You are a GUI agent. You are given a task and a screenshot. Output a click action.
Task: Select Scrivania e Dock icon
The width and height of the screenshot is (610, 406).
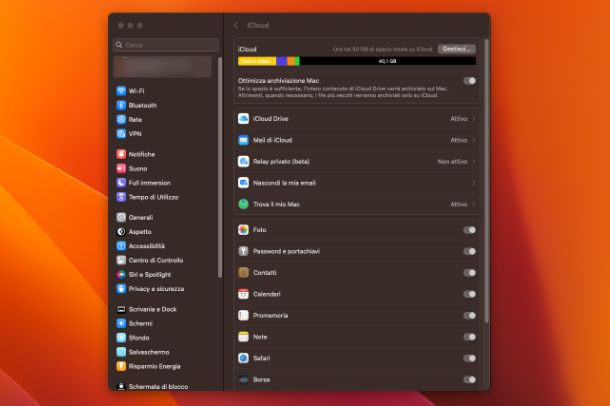(121, 309)
